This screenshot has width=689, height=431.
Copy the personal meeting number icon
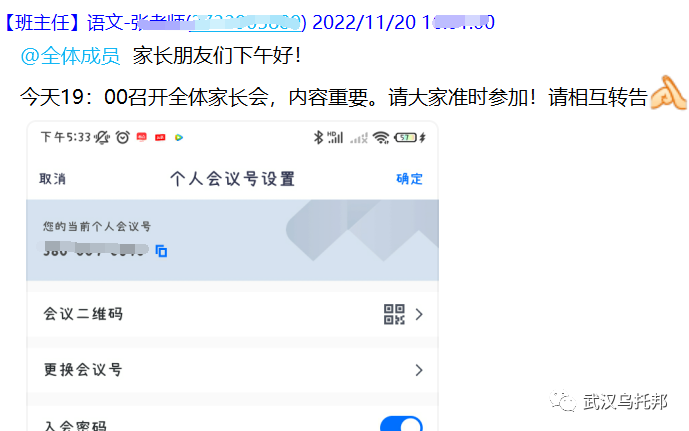(161, 251)
